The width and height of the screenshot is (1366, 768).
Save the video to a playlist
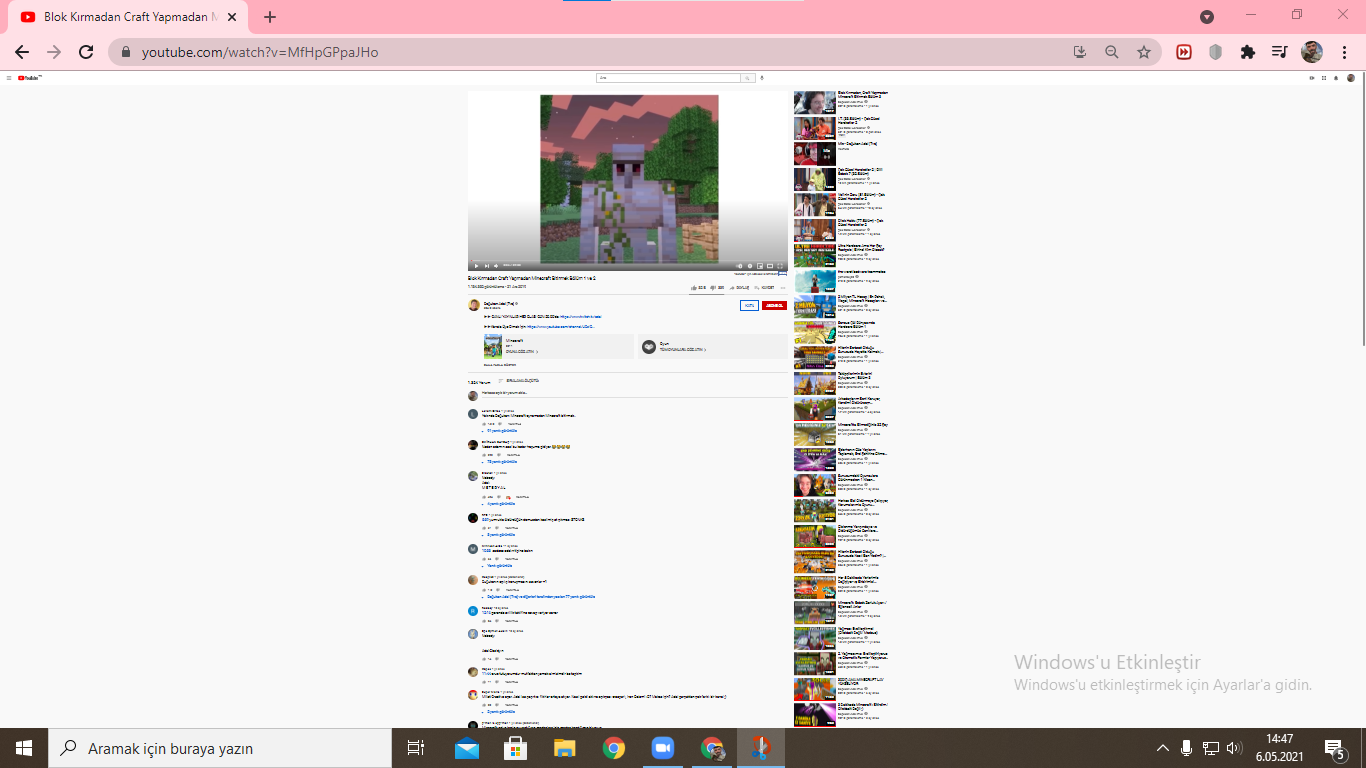tap(765, 287)
